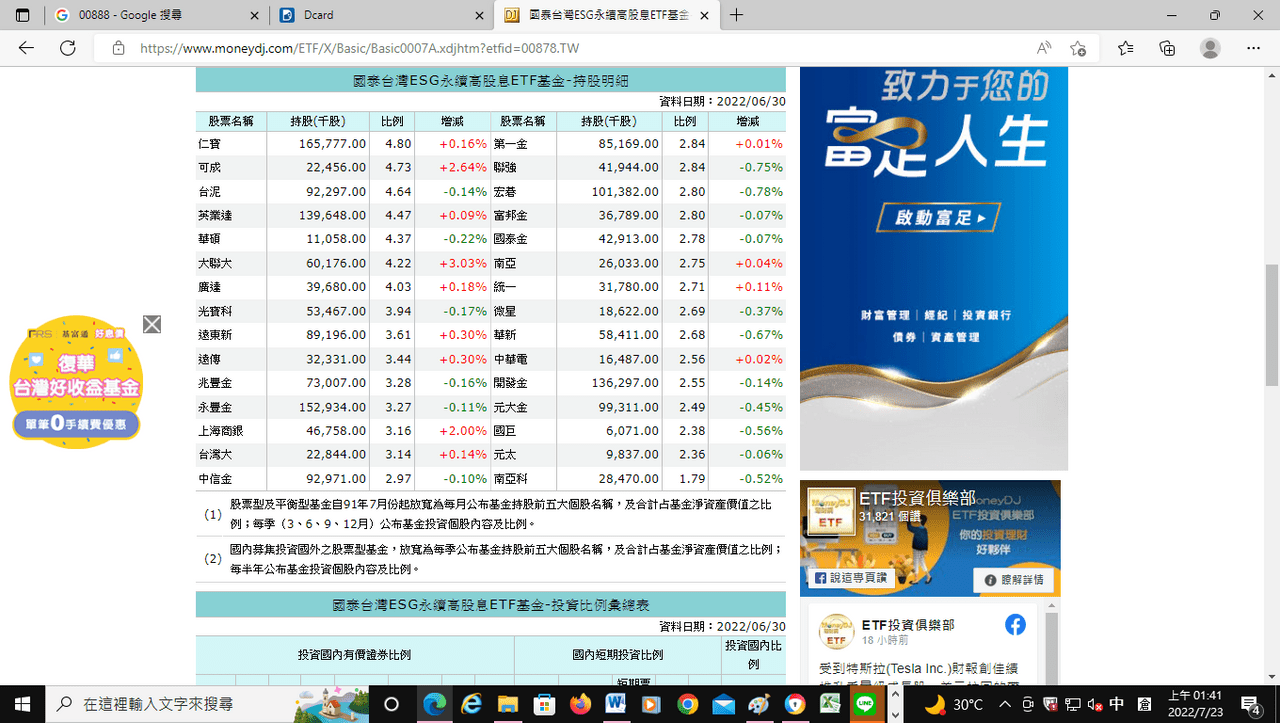This screenshot has height=723, width=1280.
Task: Open Google Chrome from taskbar
Action: coord(687,704)
